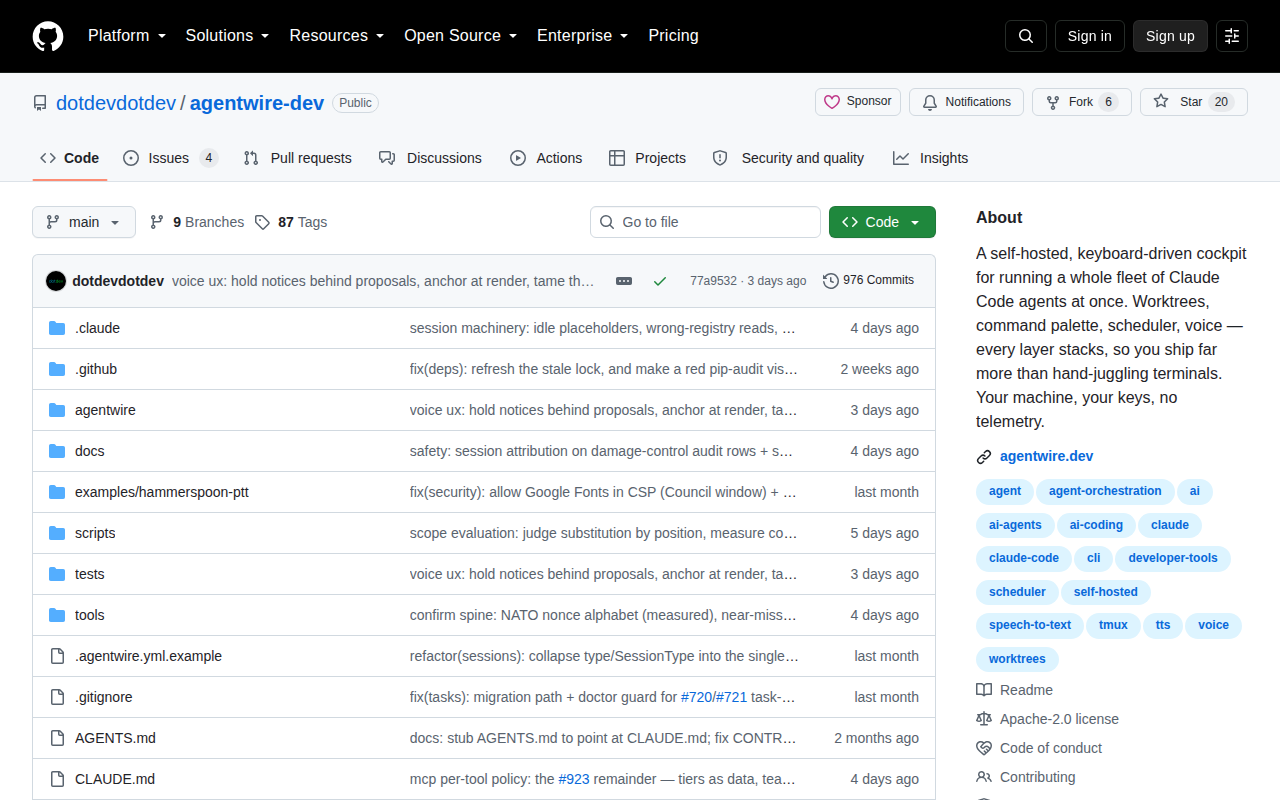Image resolution: width=1280 pixels, height=800 pixels.
Task: View the Insights tab
Action: (x=930, y=158)
